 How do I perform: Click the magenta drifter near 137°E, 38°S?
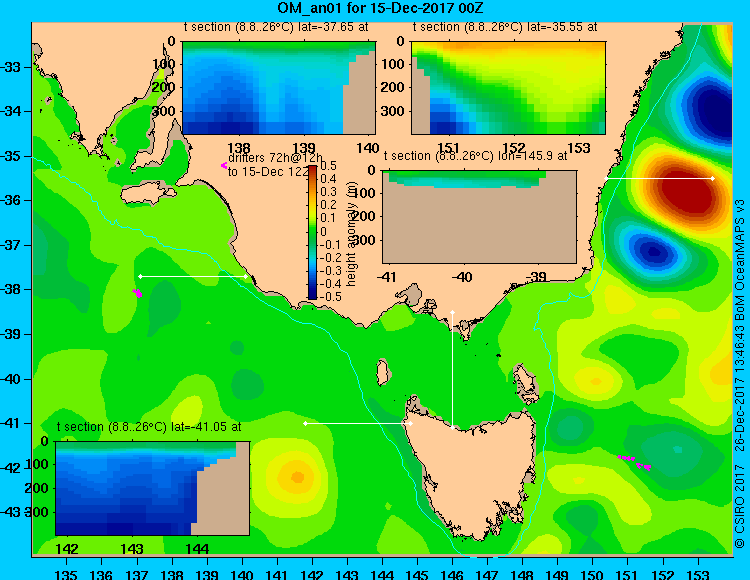pos(137,293)
